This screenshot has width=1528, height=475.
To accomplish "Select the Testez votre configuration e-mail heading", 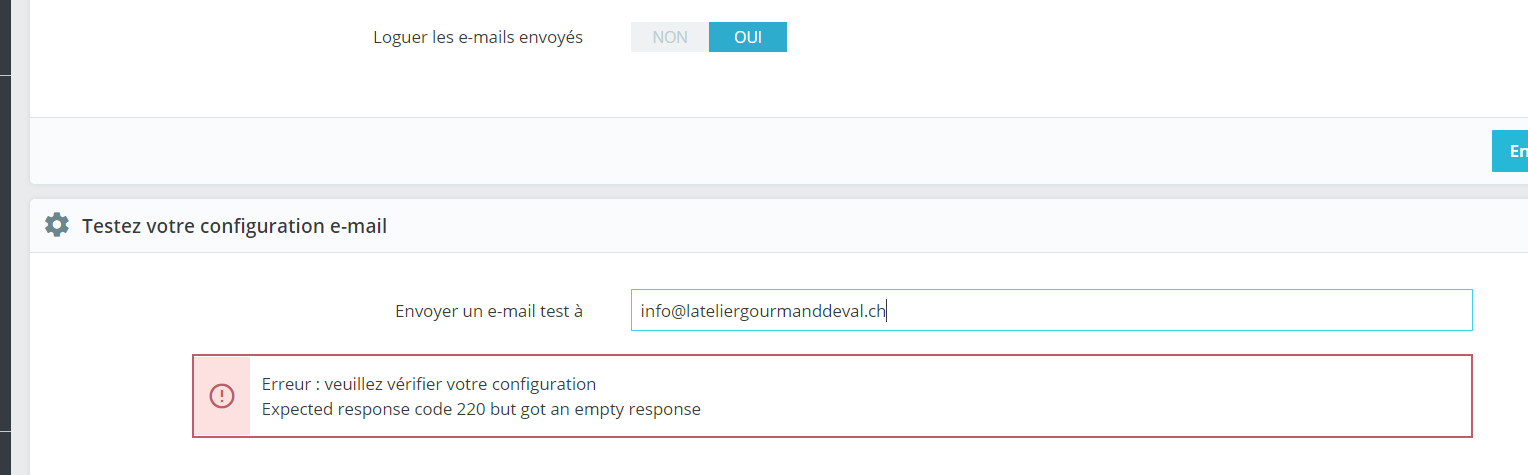I will click(x=234, y=226).
